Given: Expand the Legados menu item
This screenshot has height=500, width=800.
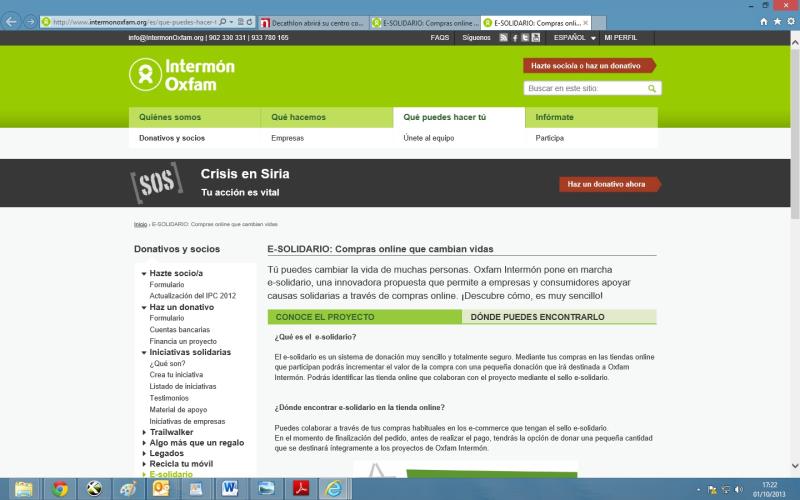Looking at the screenshot, I should (x=144, y=454).
